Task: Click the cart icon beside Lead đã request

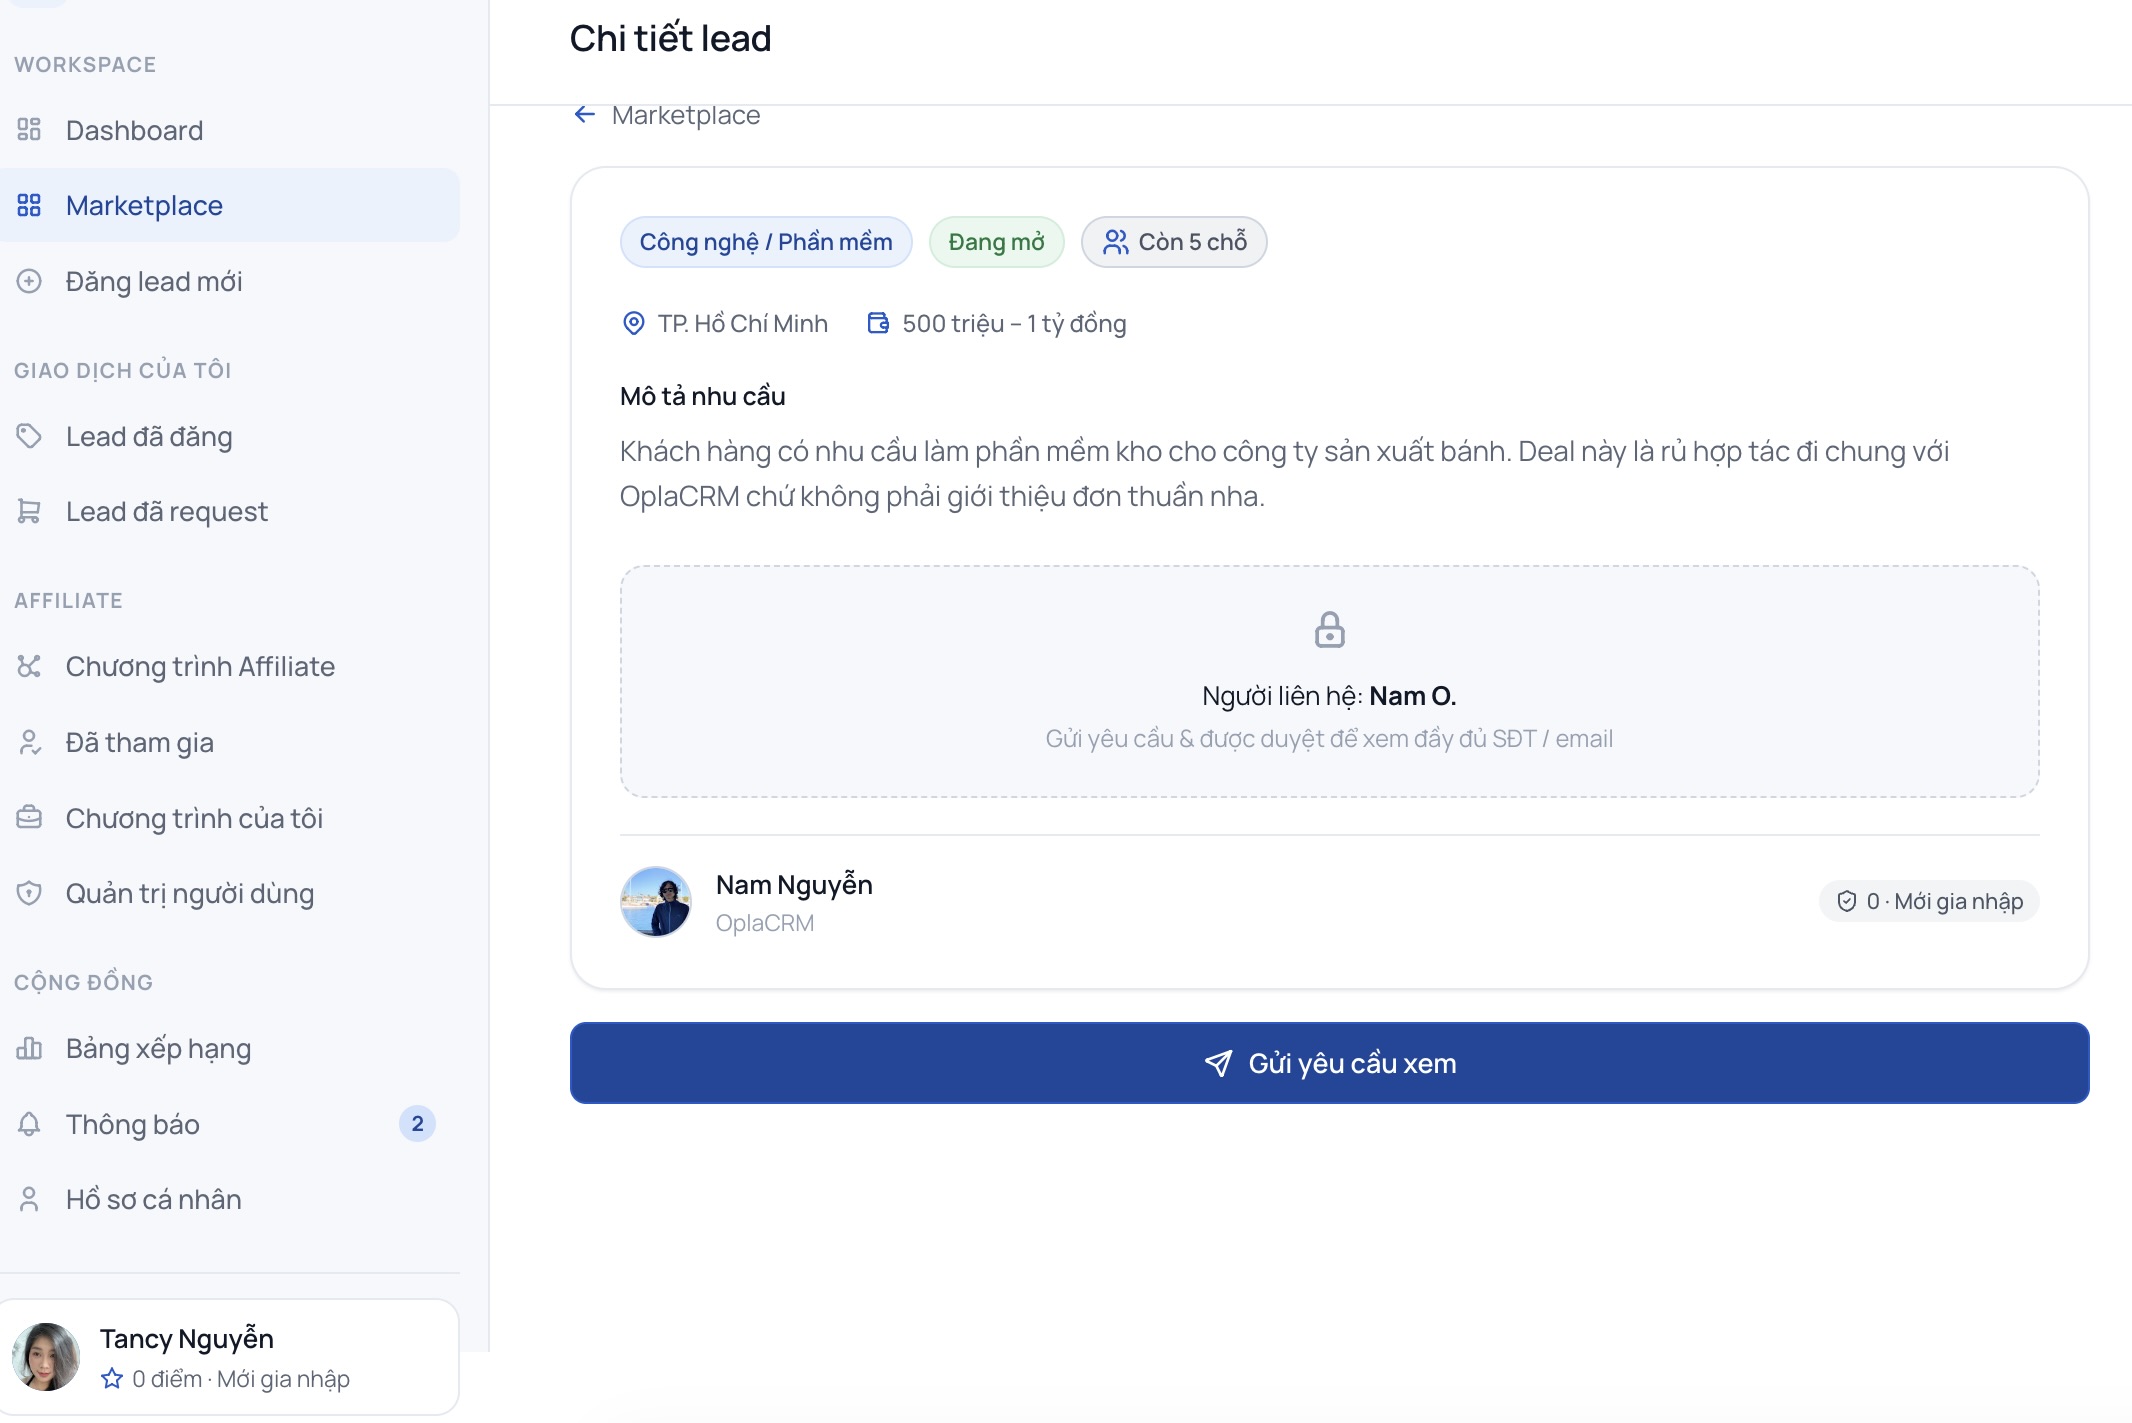Action: coord(29,511)
